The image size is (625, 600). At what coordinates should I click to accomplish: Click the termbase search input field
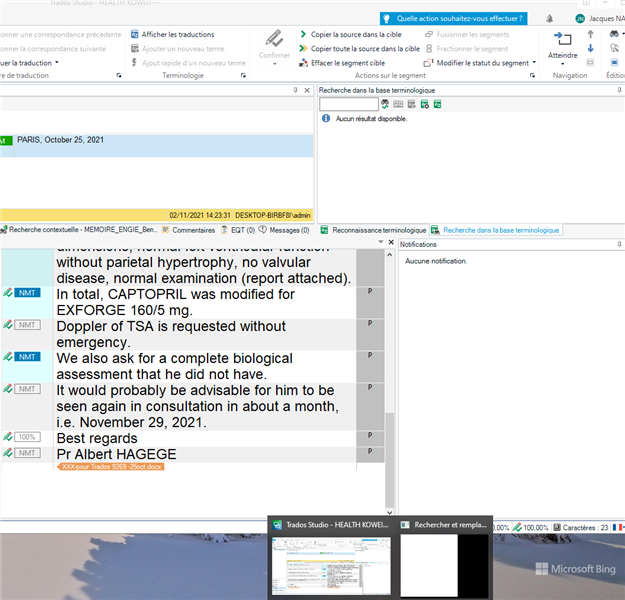349,104
